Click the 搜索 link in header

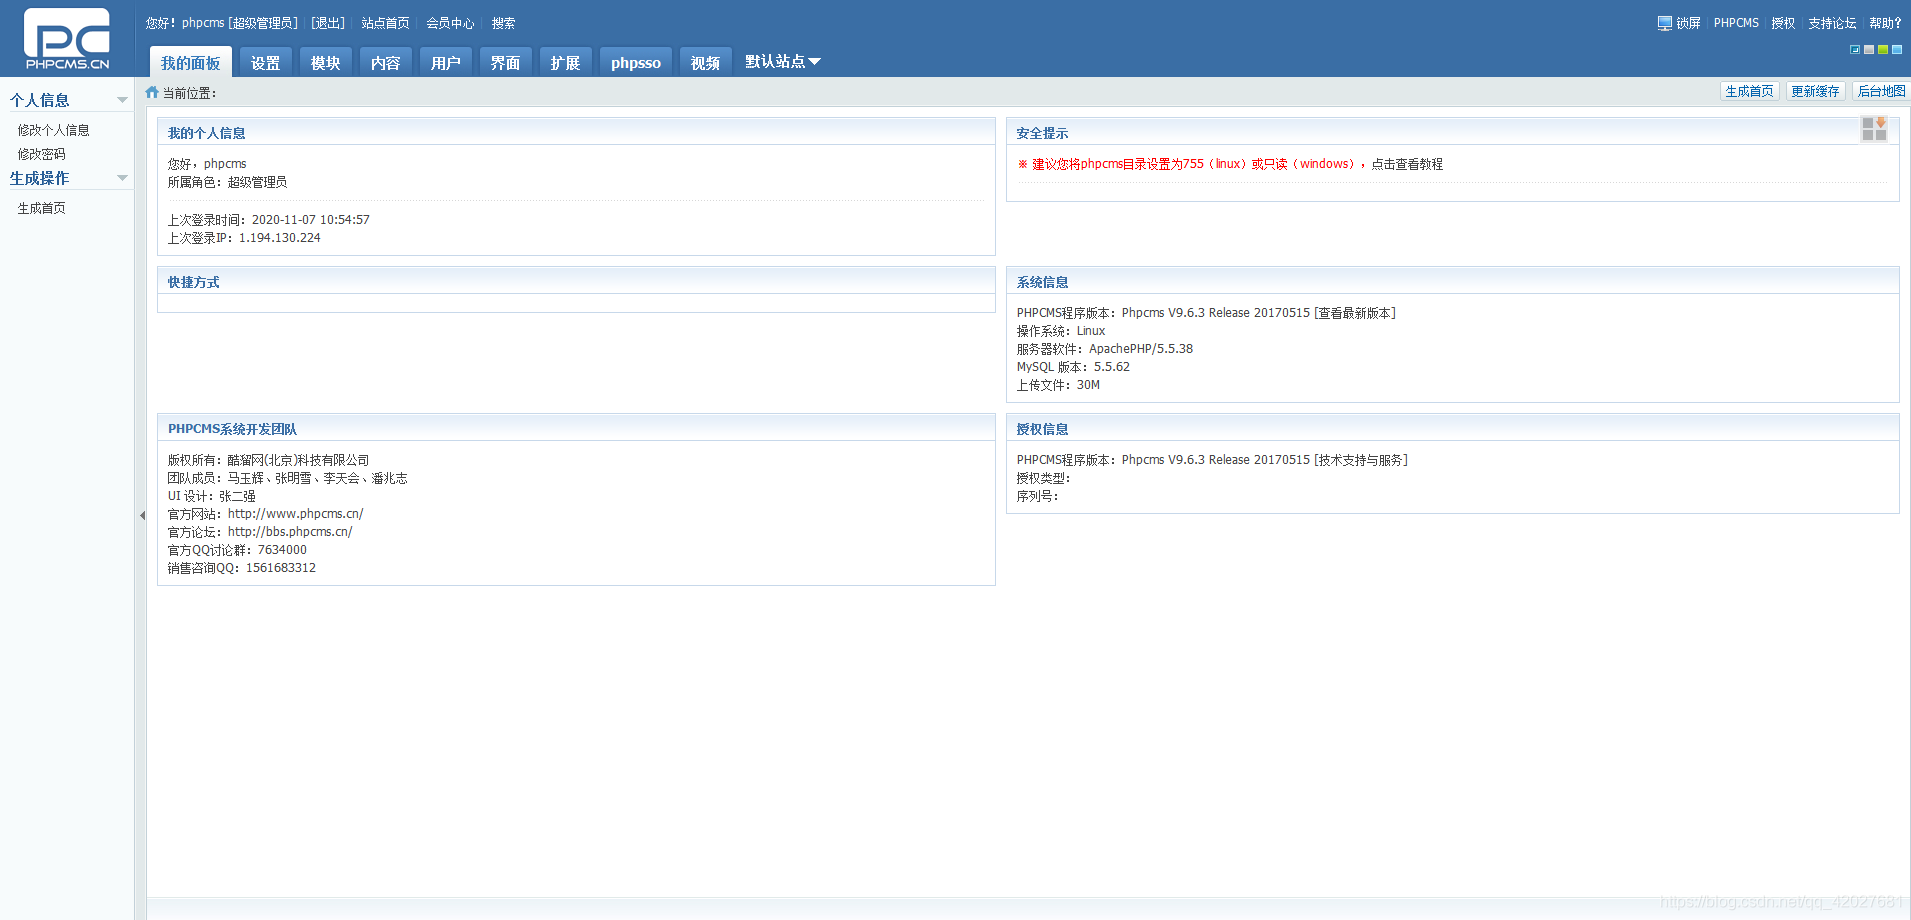coord(503,23)
